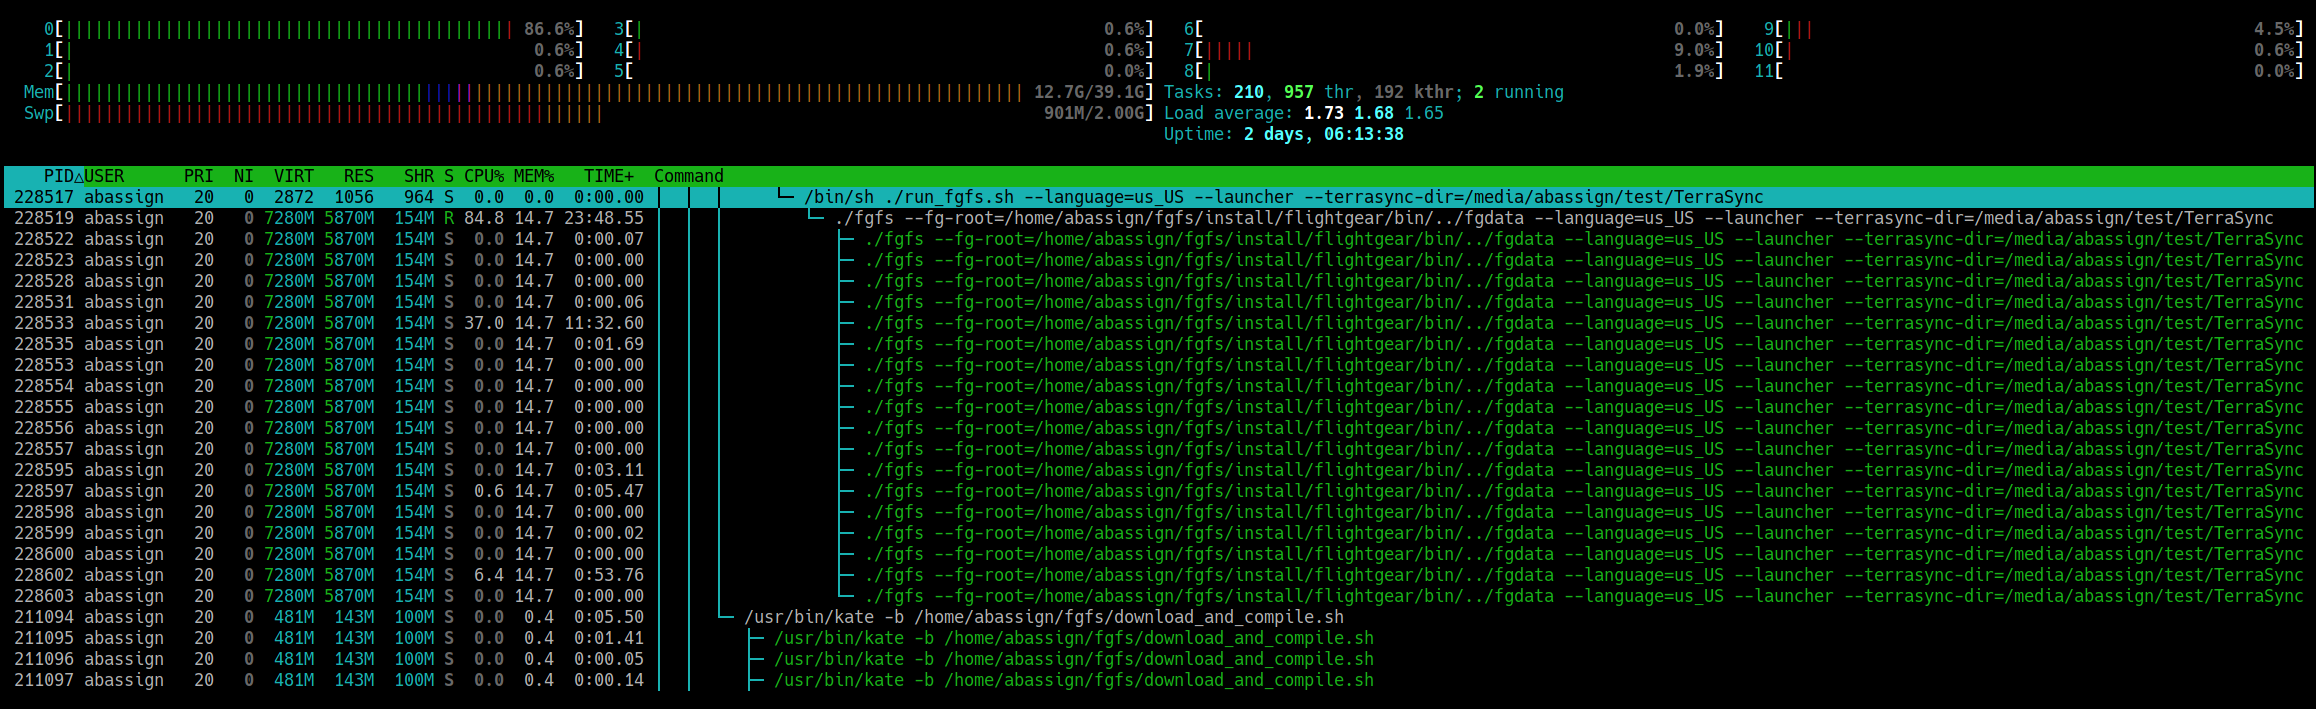This screenshot has height=709, width=2316.
Task: Select fgfs thread PID 228602 at 6.4% CPU
Action: click(x=1159, y=575)
